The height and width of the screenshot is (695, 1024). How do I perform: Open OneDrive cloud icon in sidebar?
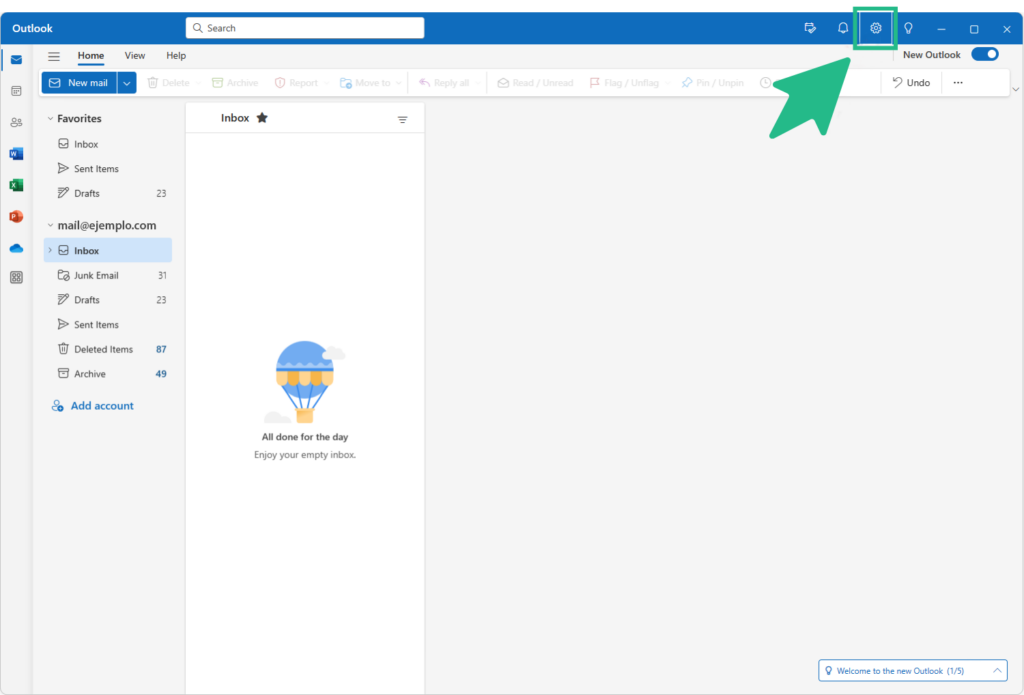coord(16,248)
